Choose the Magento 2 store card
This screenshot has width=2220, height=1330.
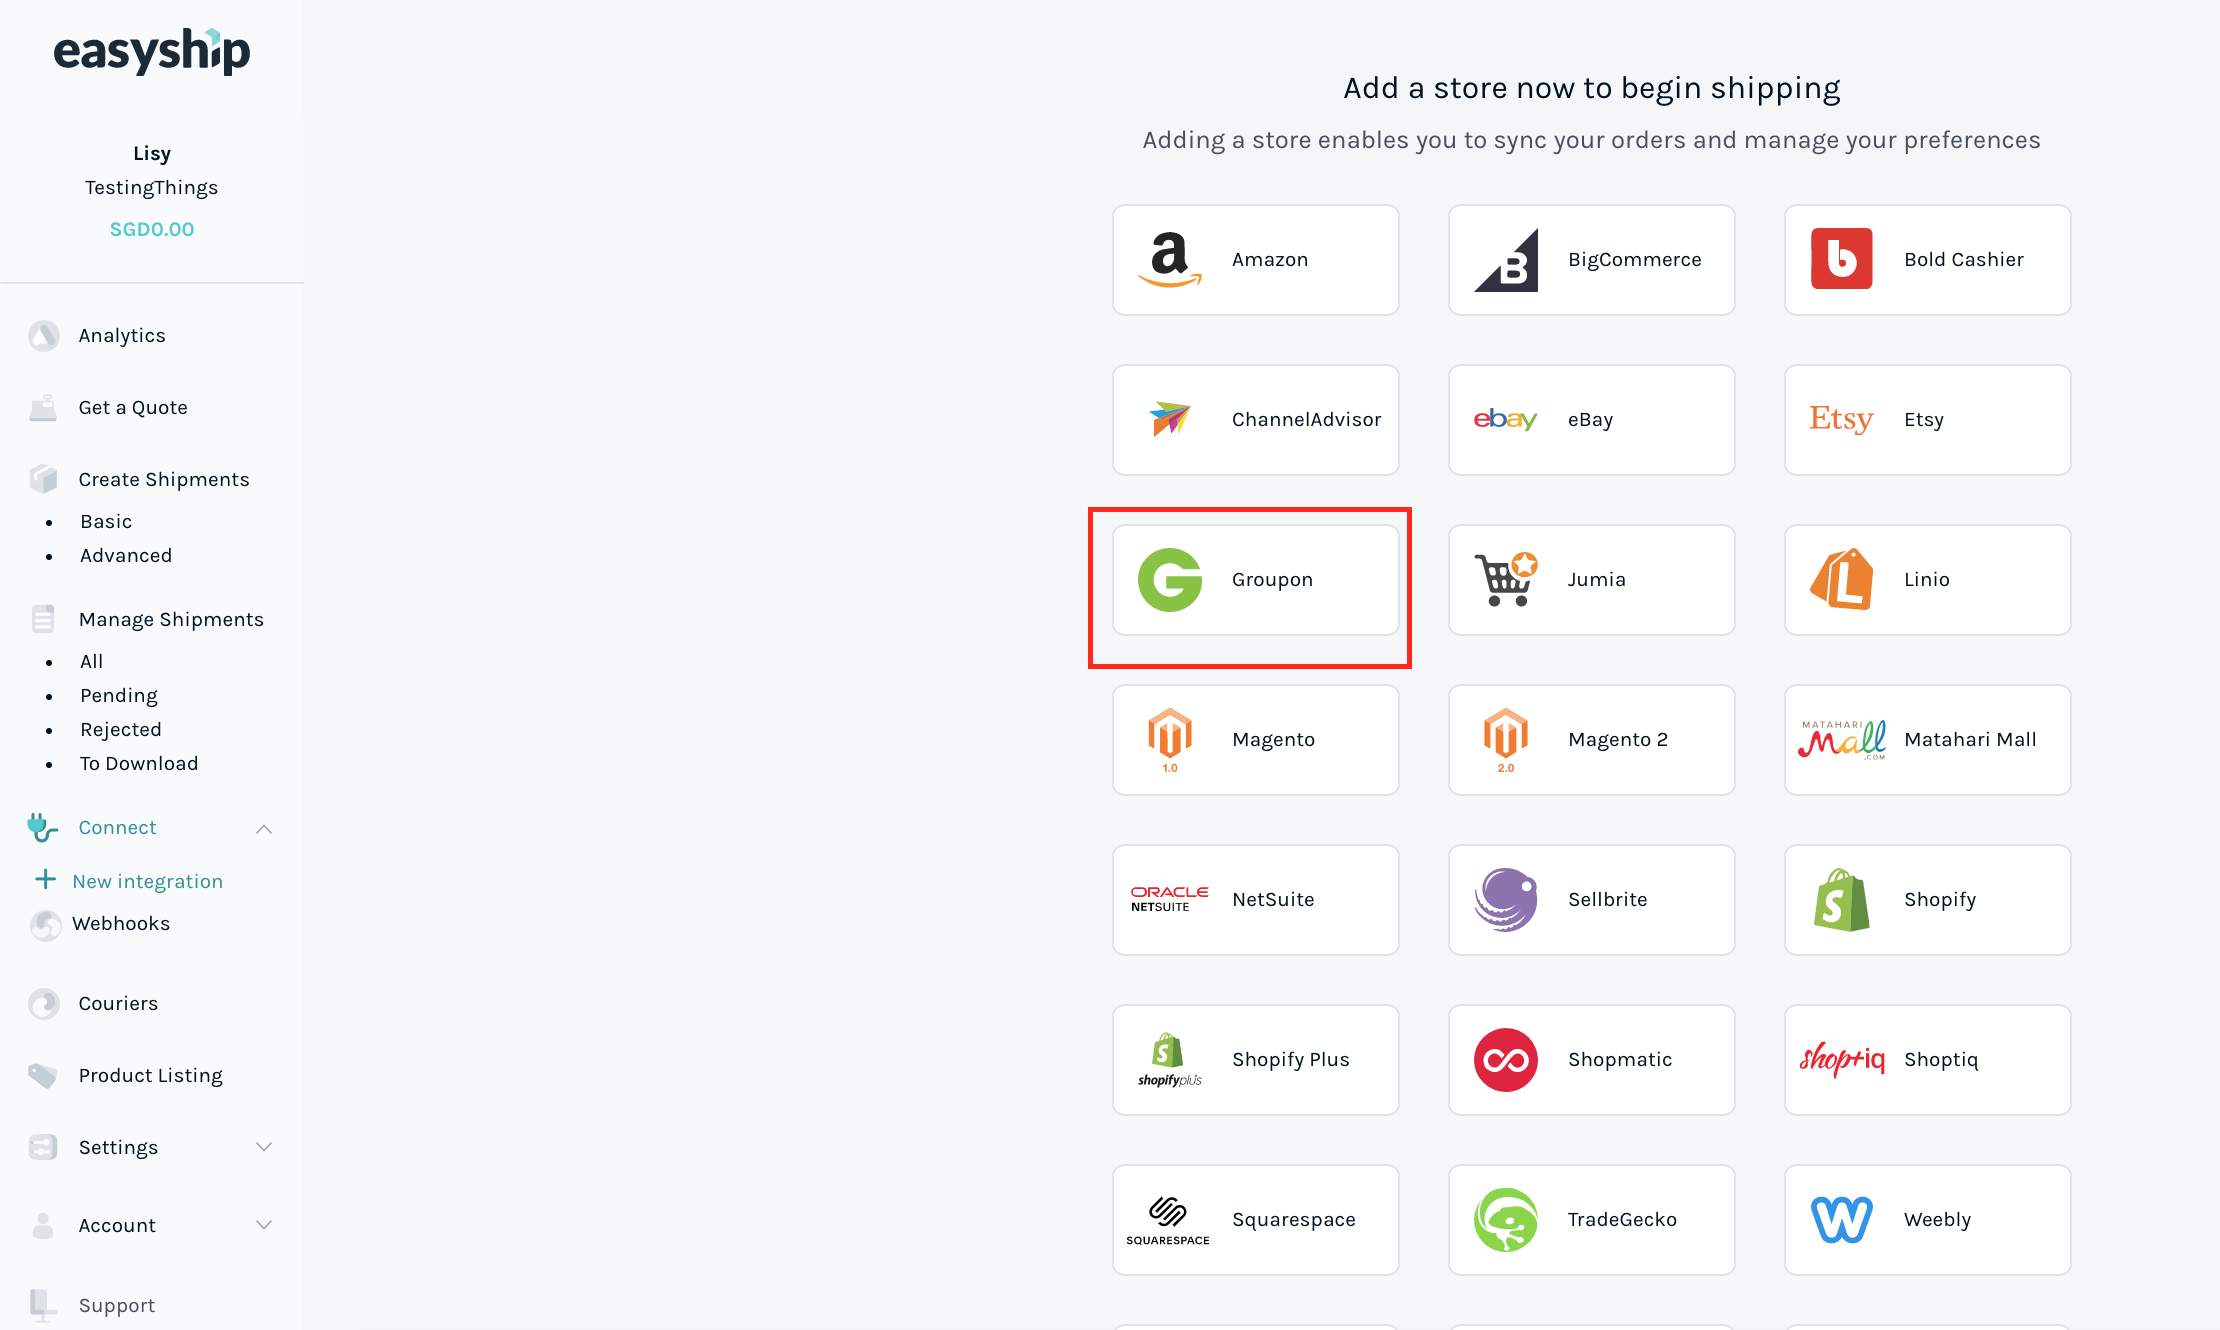(1591, 740)
